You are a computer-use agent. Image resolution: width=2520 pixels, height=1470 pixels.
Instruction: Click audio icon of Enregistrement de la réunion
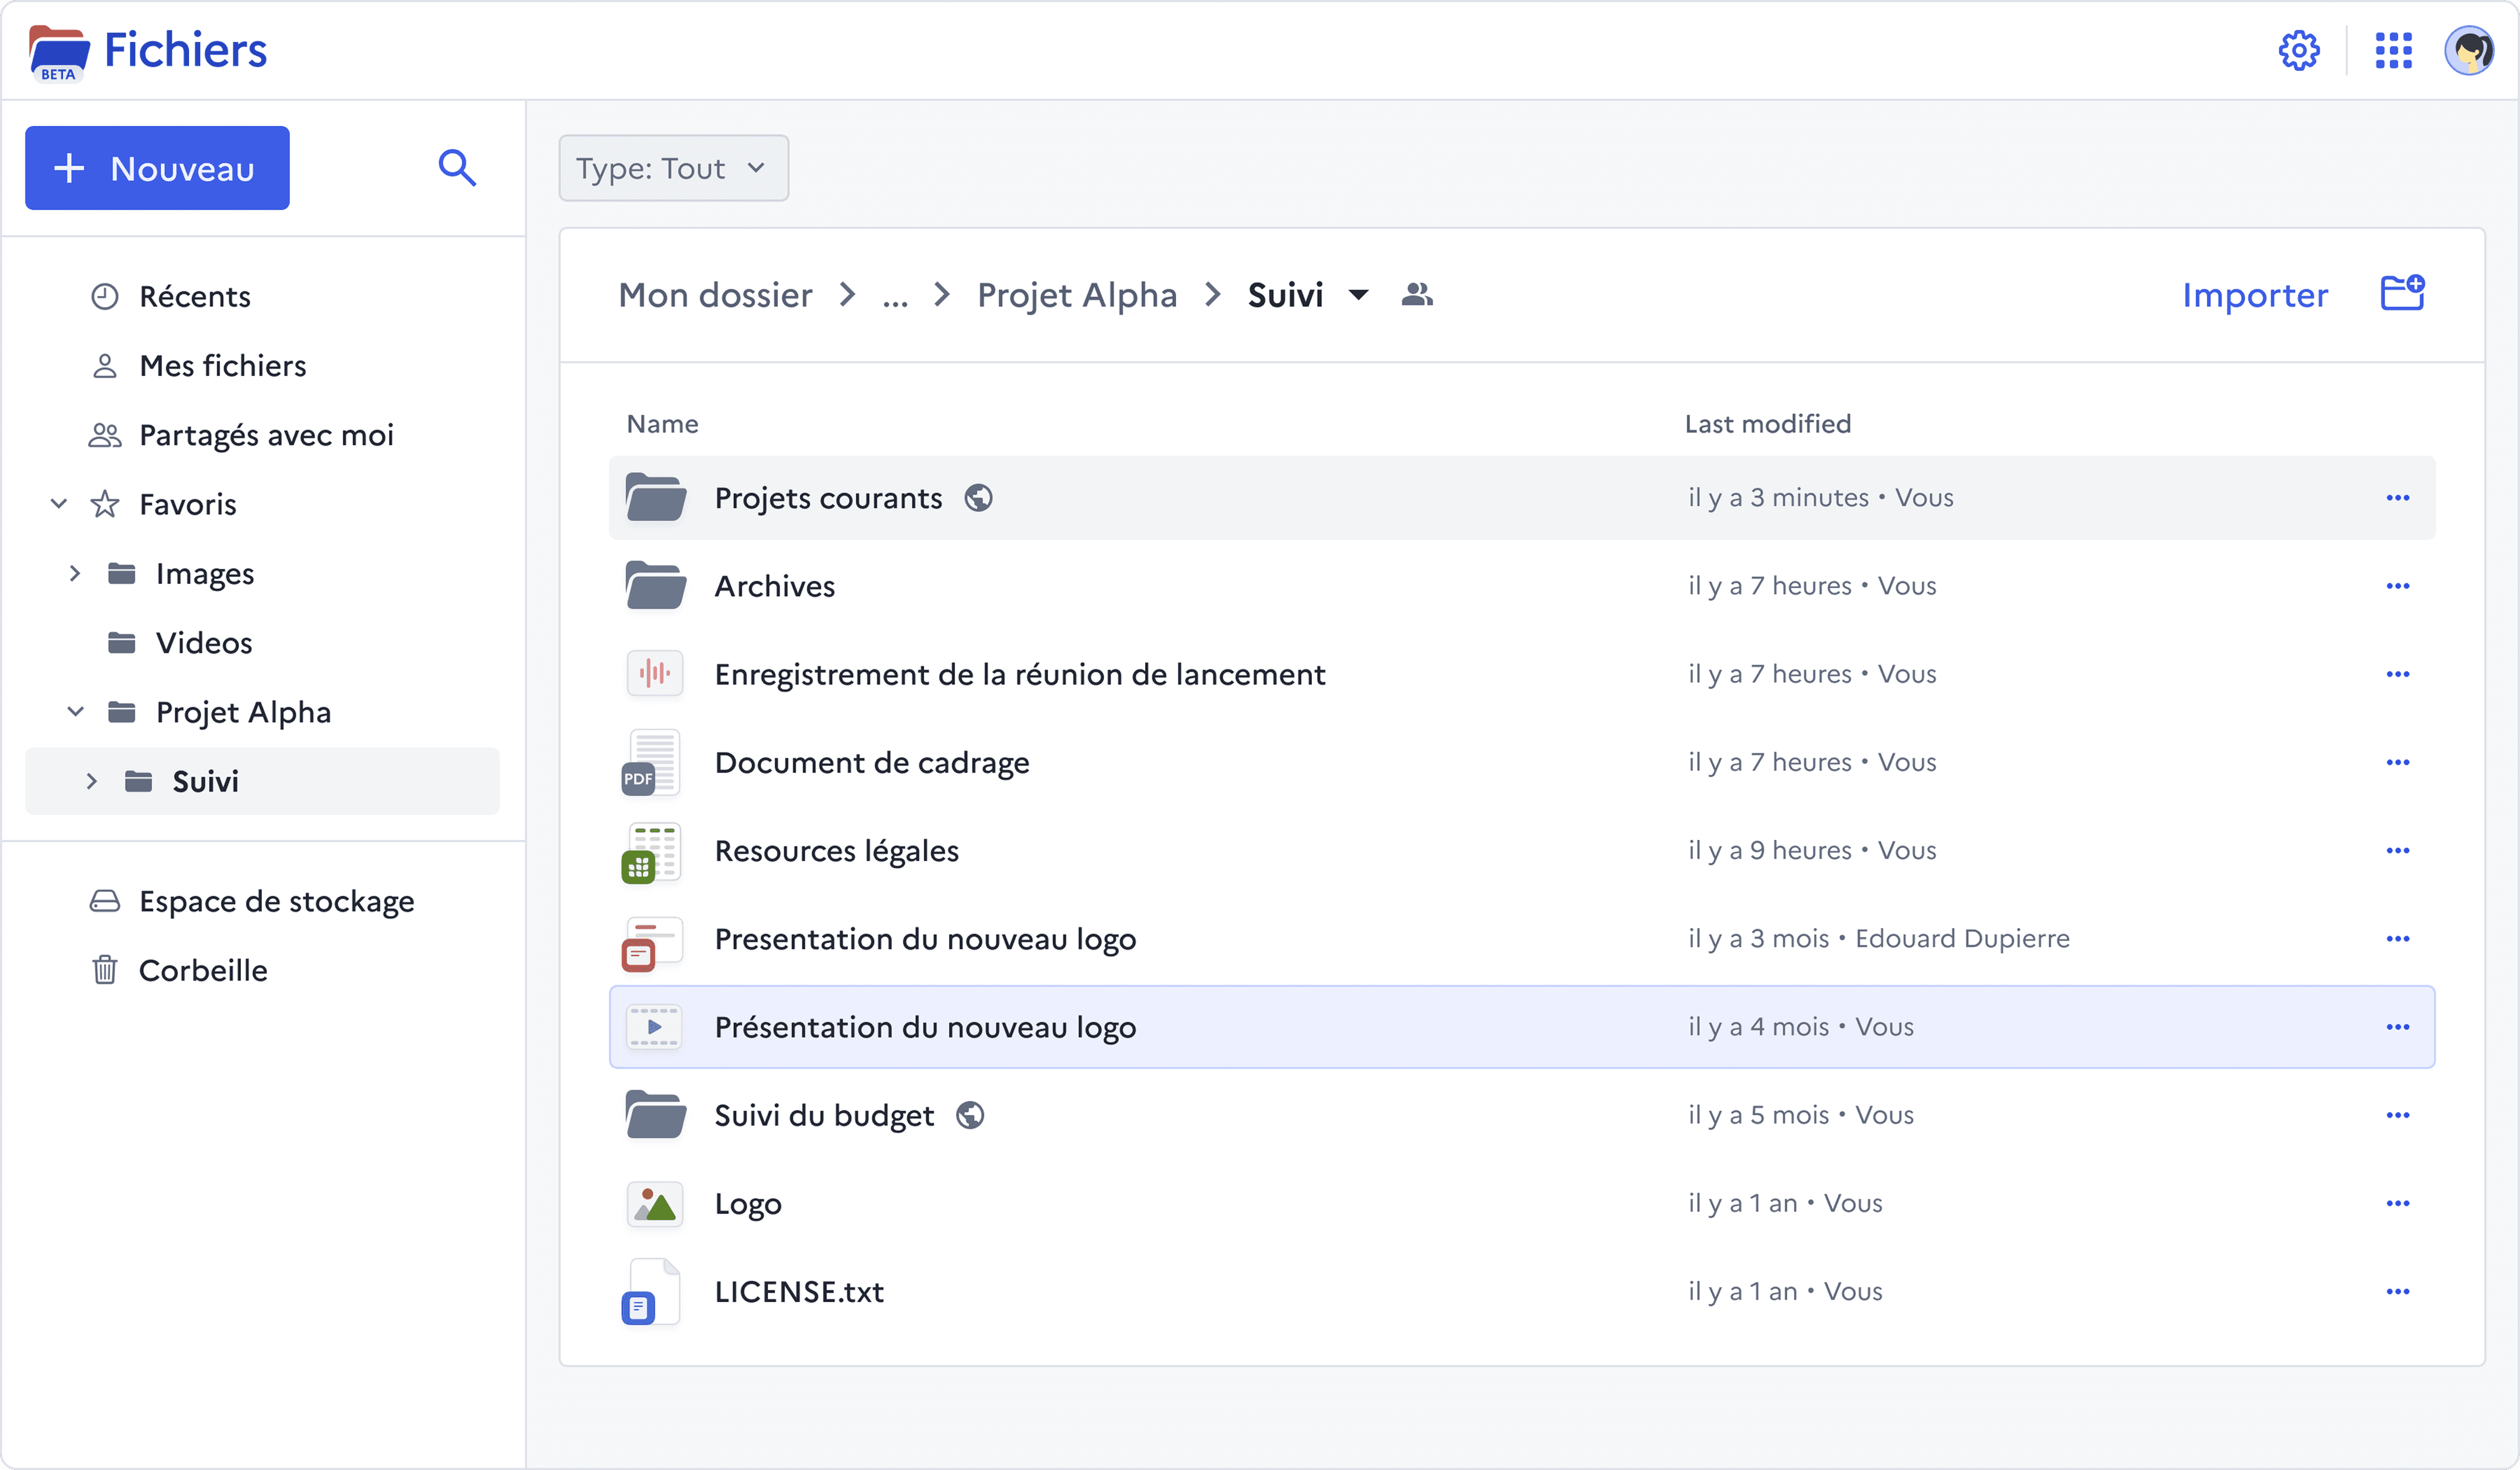(654, 674)
